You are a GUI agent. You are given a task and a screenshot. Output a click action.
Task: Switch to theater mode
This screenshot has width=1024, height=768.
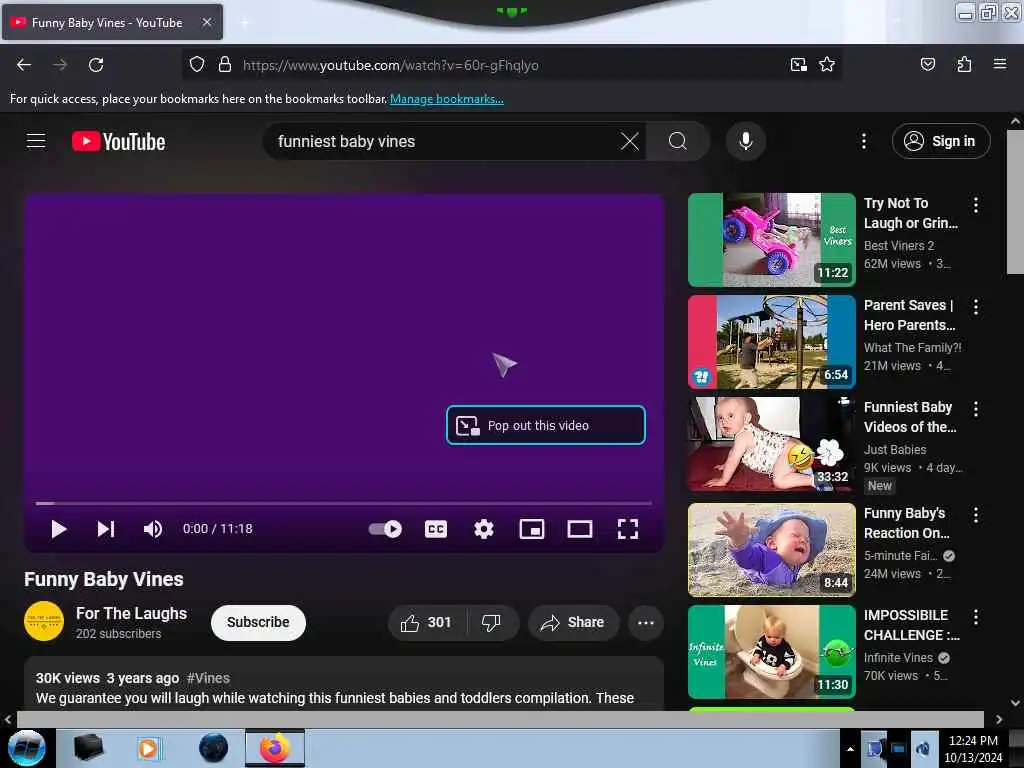tap(580, 529)
